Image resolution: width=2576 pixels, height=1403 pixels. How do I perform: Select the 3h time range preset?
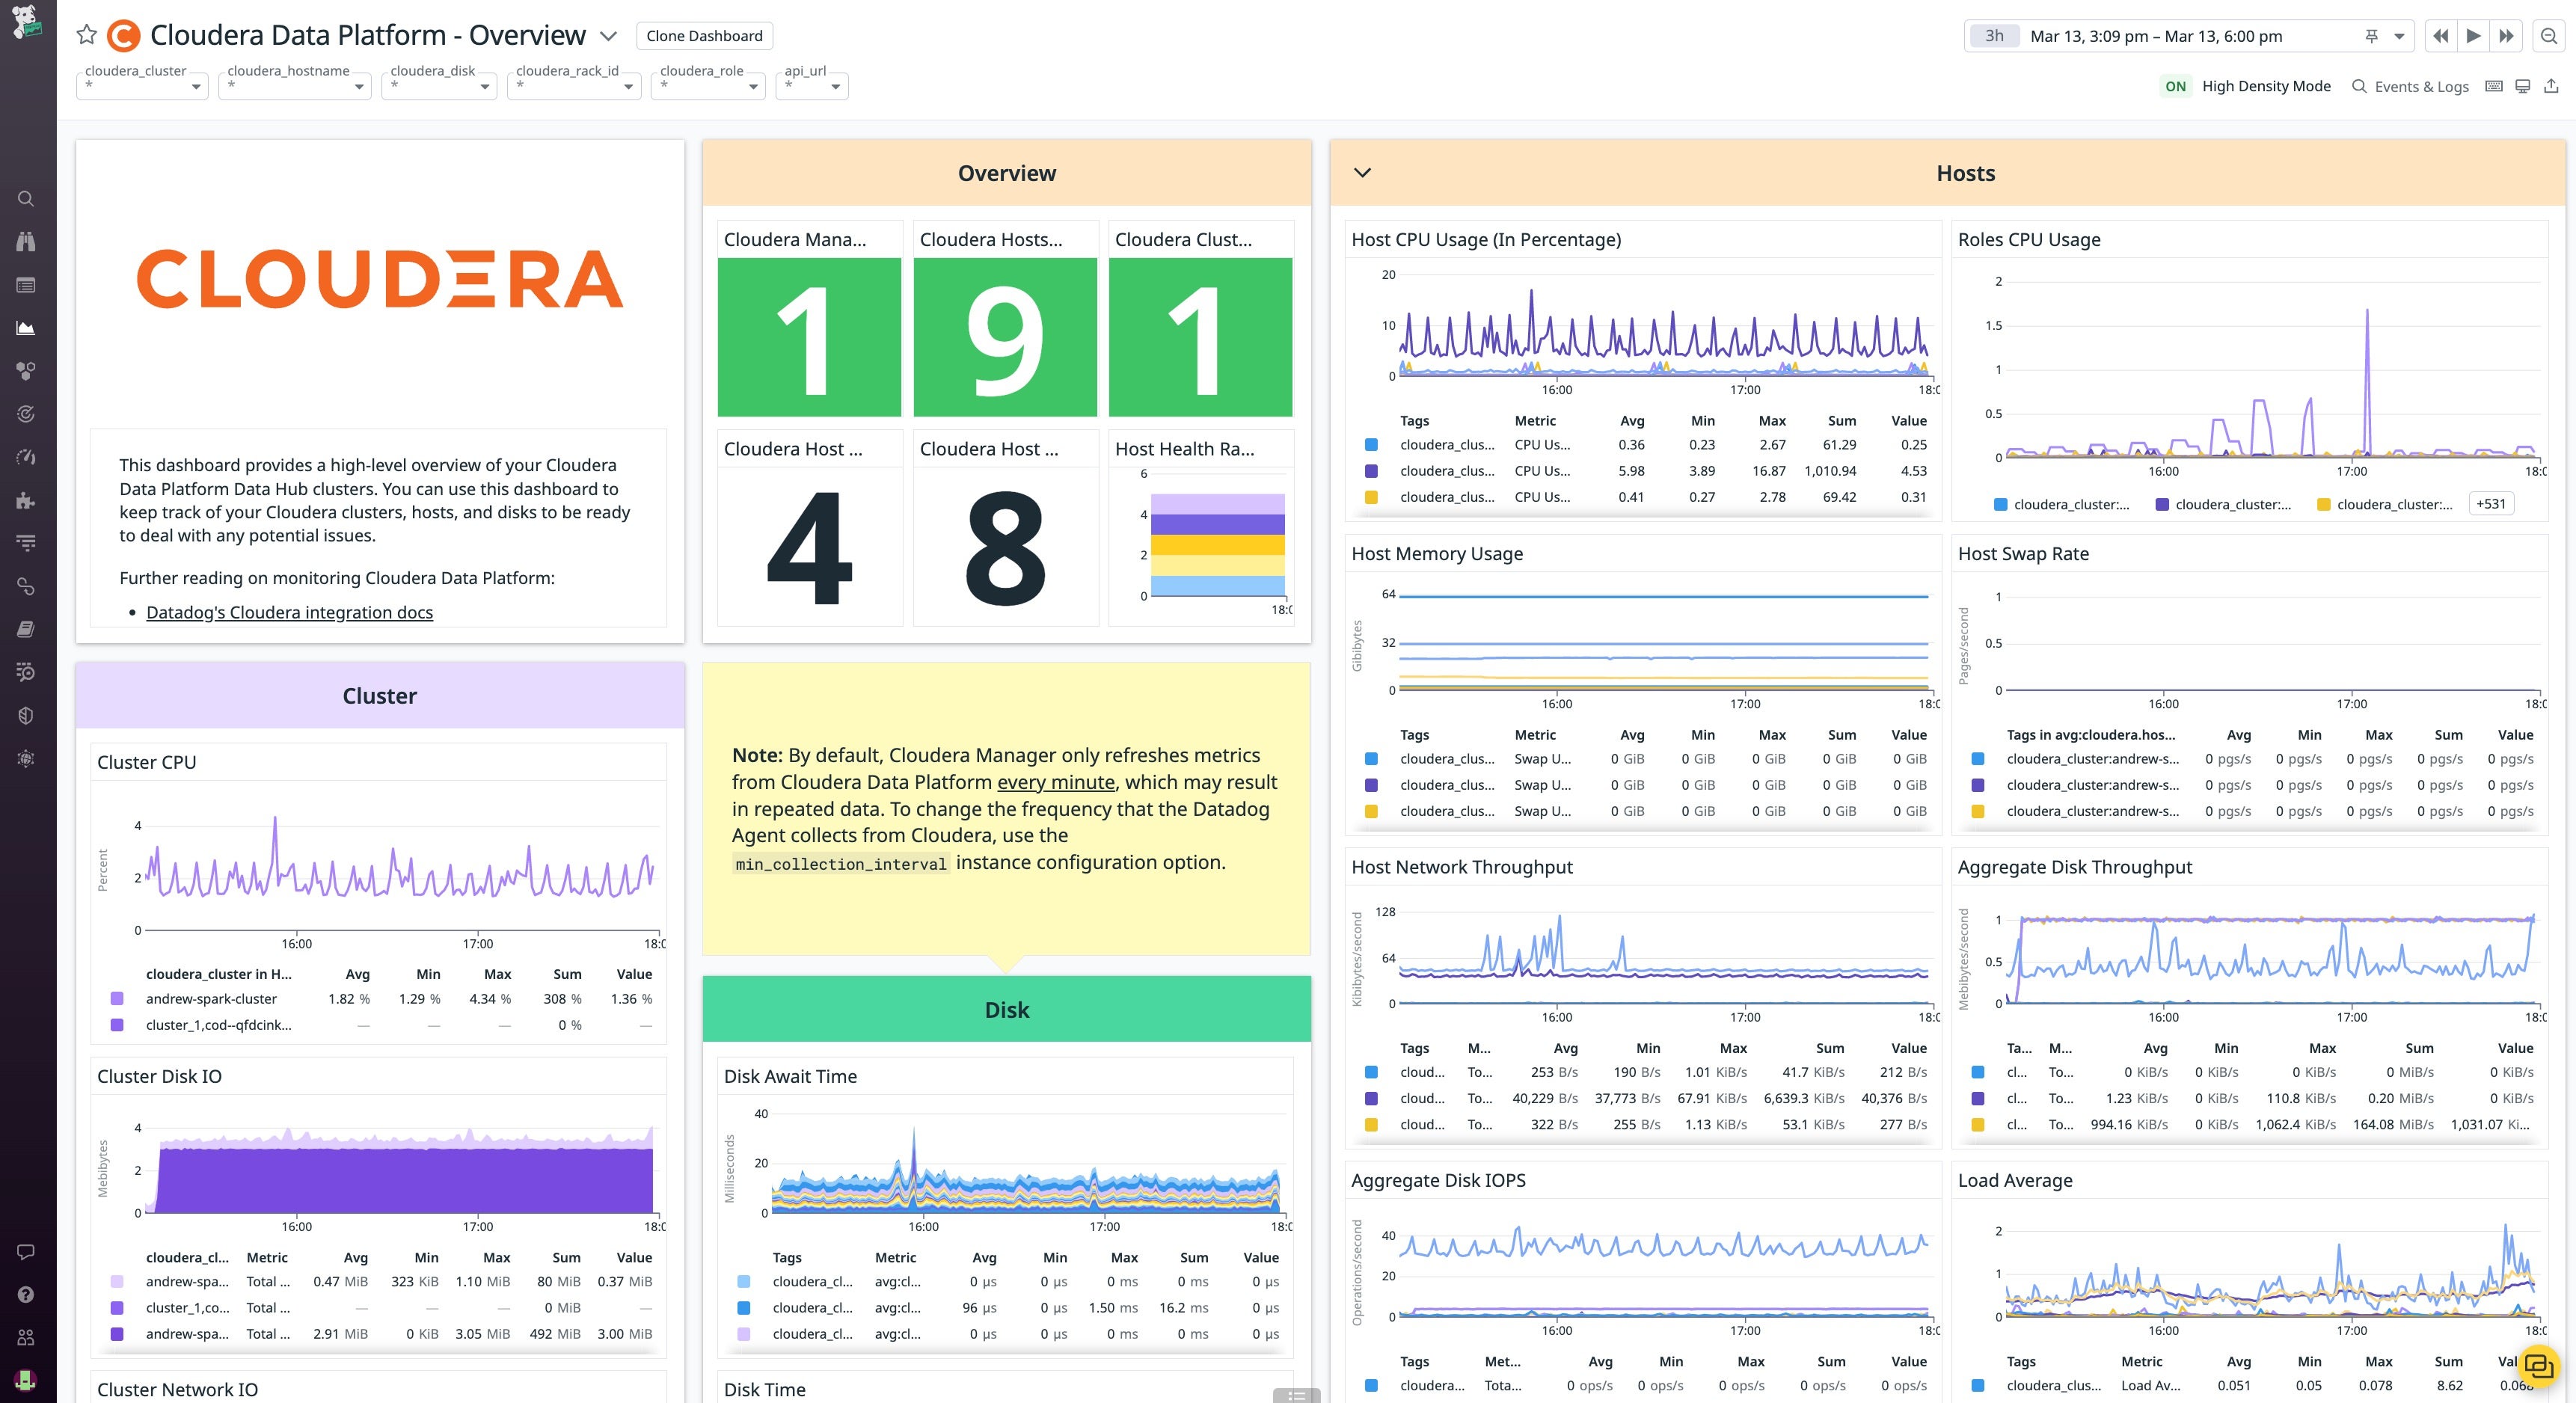[1996, 36]
